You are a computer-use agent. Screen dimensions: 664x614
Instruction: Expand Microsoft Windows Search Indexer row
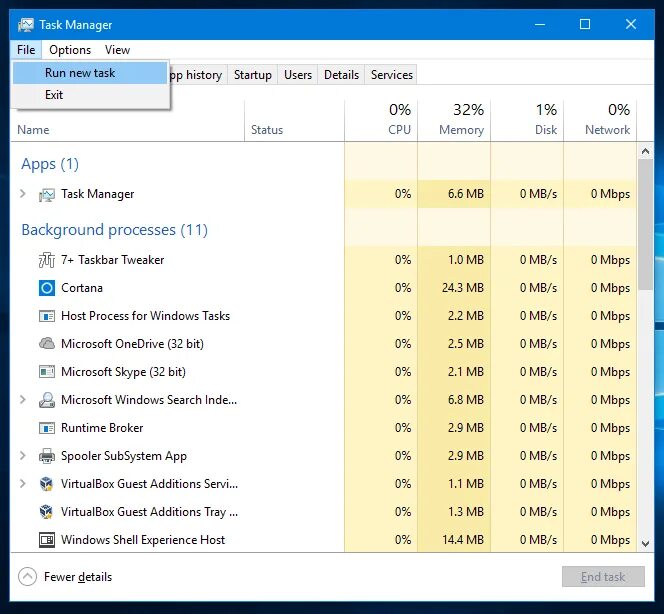click(23, 400)
